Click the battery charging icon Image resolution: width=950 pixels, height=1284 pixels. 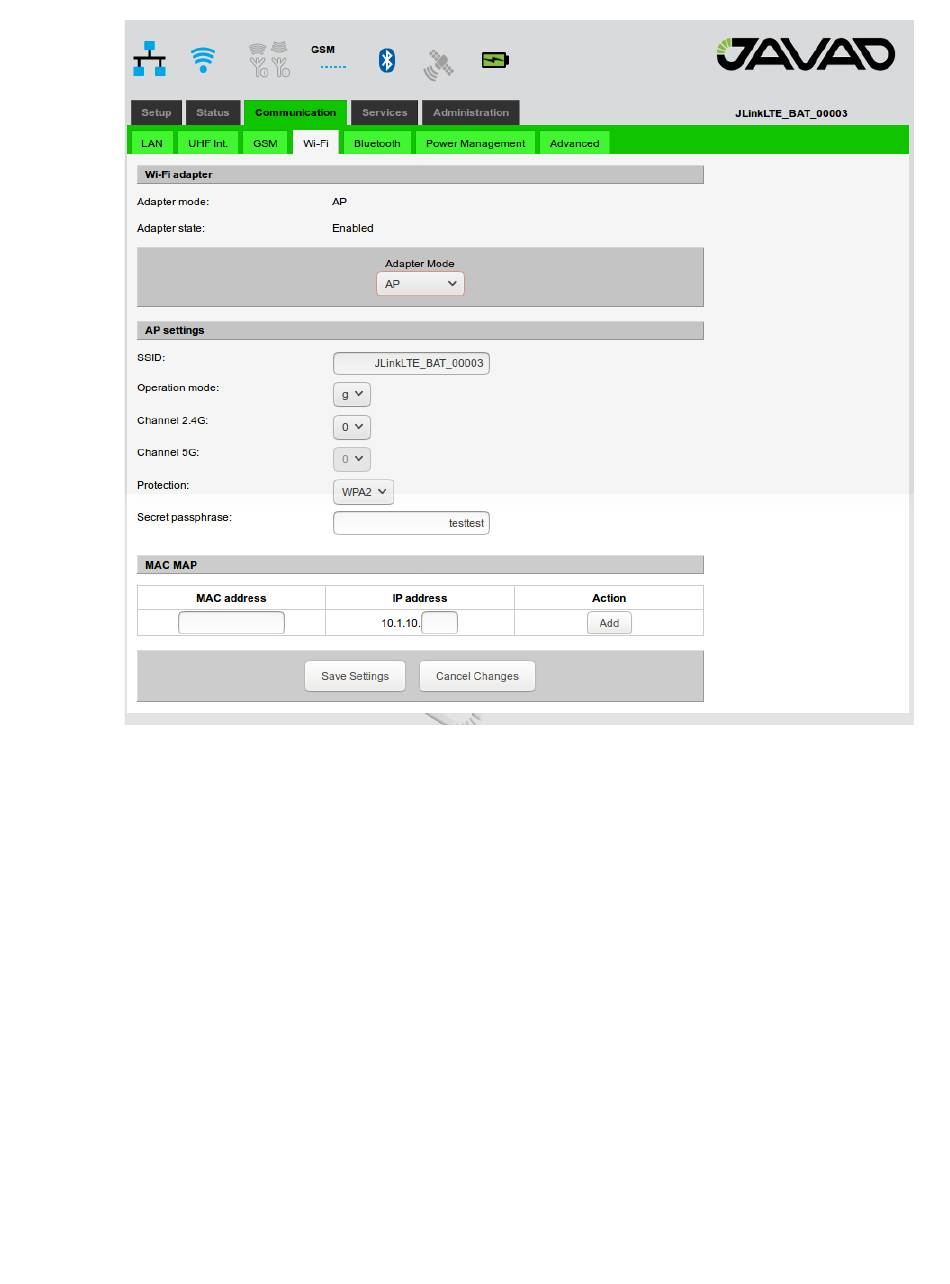tap(495, 60)
